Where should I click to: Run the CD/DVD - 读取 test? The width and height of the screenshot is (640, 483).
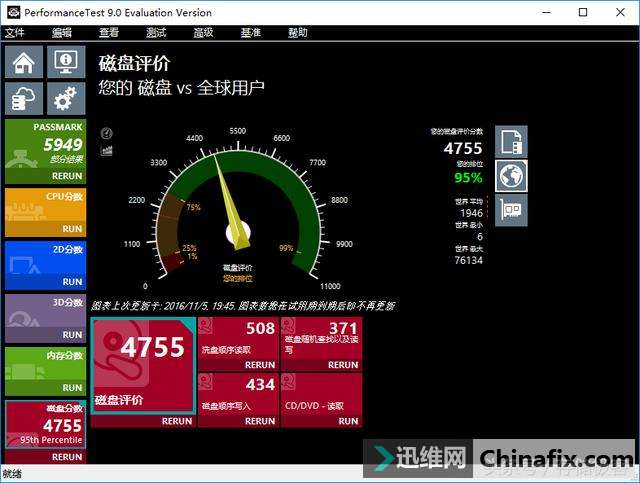[348, 421]
